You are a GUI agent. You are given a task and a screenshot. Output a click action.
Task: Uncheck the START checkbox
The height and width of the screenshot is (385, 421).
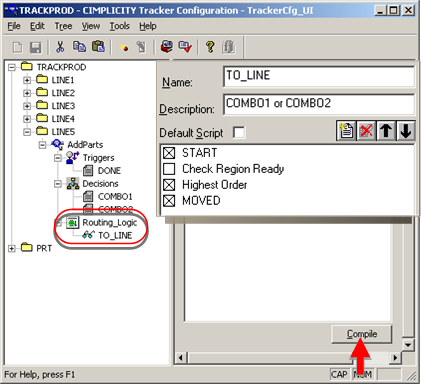pos(169,153)
